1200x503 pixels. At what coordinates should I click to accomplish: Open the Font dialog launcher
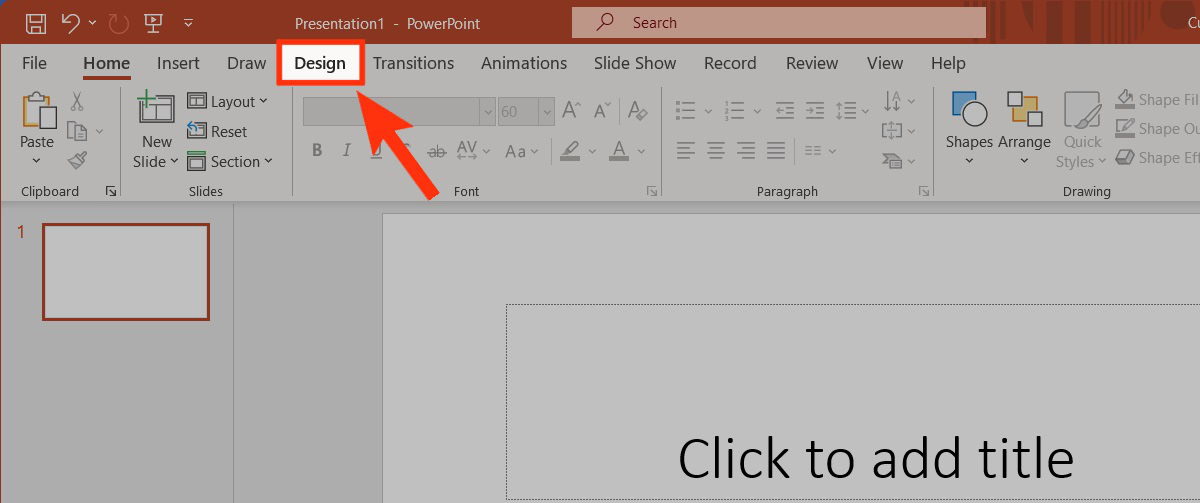tap(652, 191)
